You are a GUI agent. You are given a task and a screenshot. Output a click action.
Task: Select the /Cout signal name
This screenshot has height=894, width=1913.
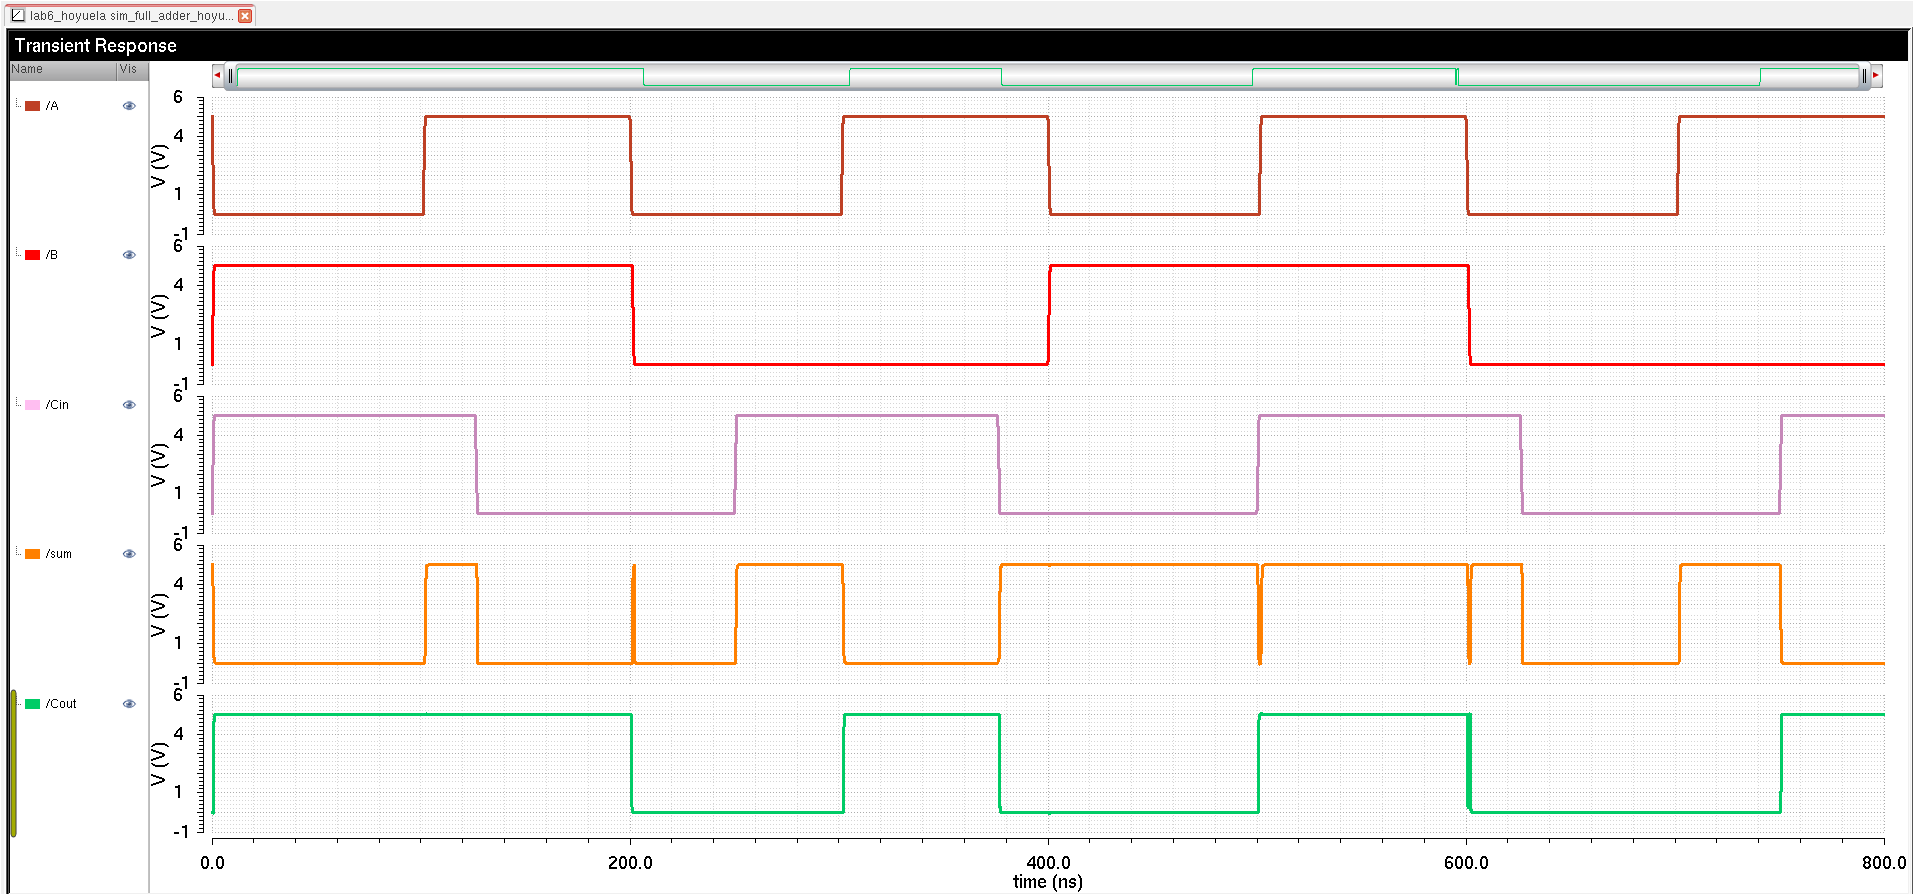coord(61,704)
